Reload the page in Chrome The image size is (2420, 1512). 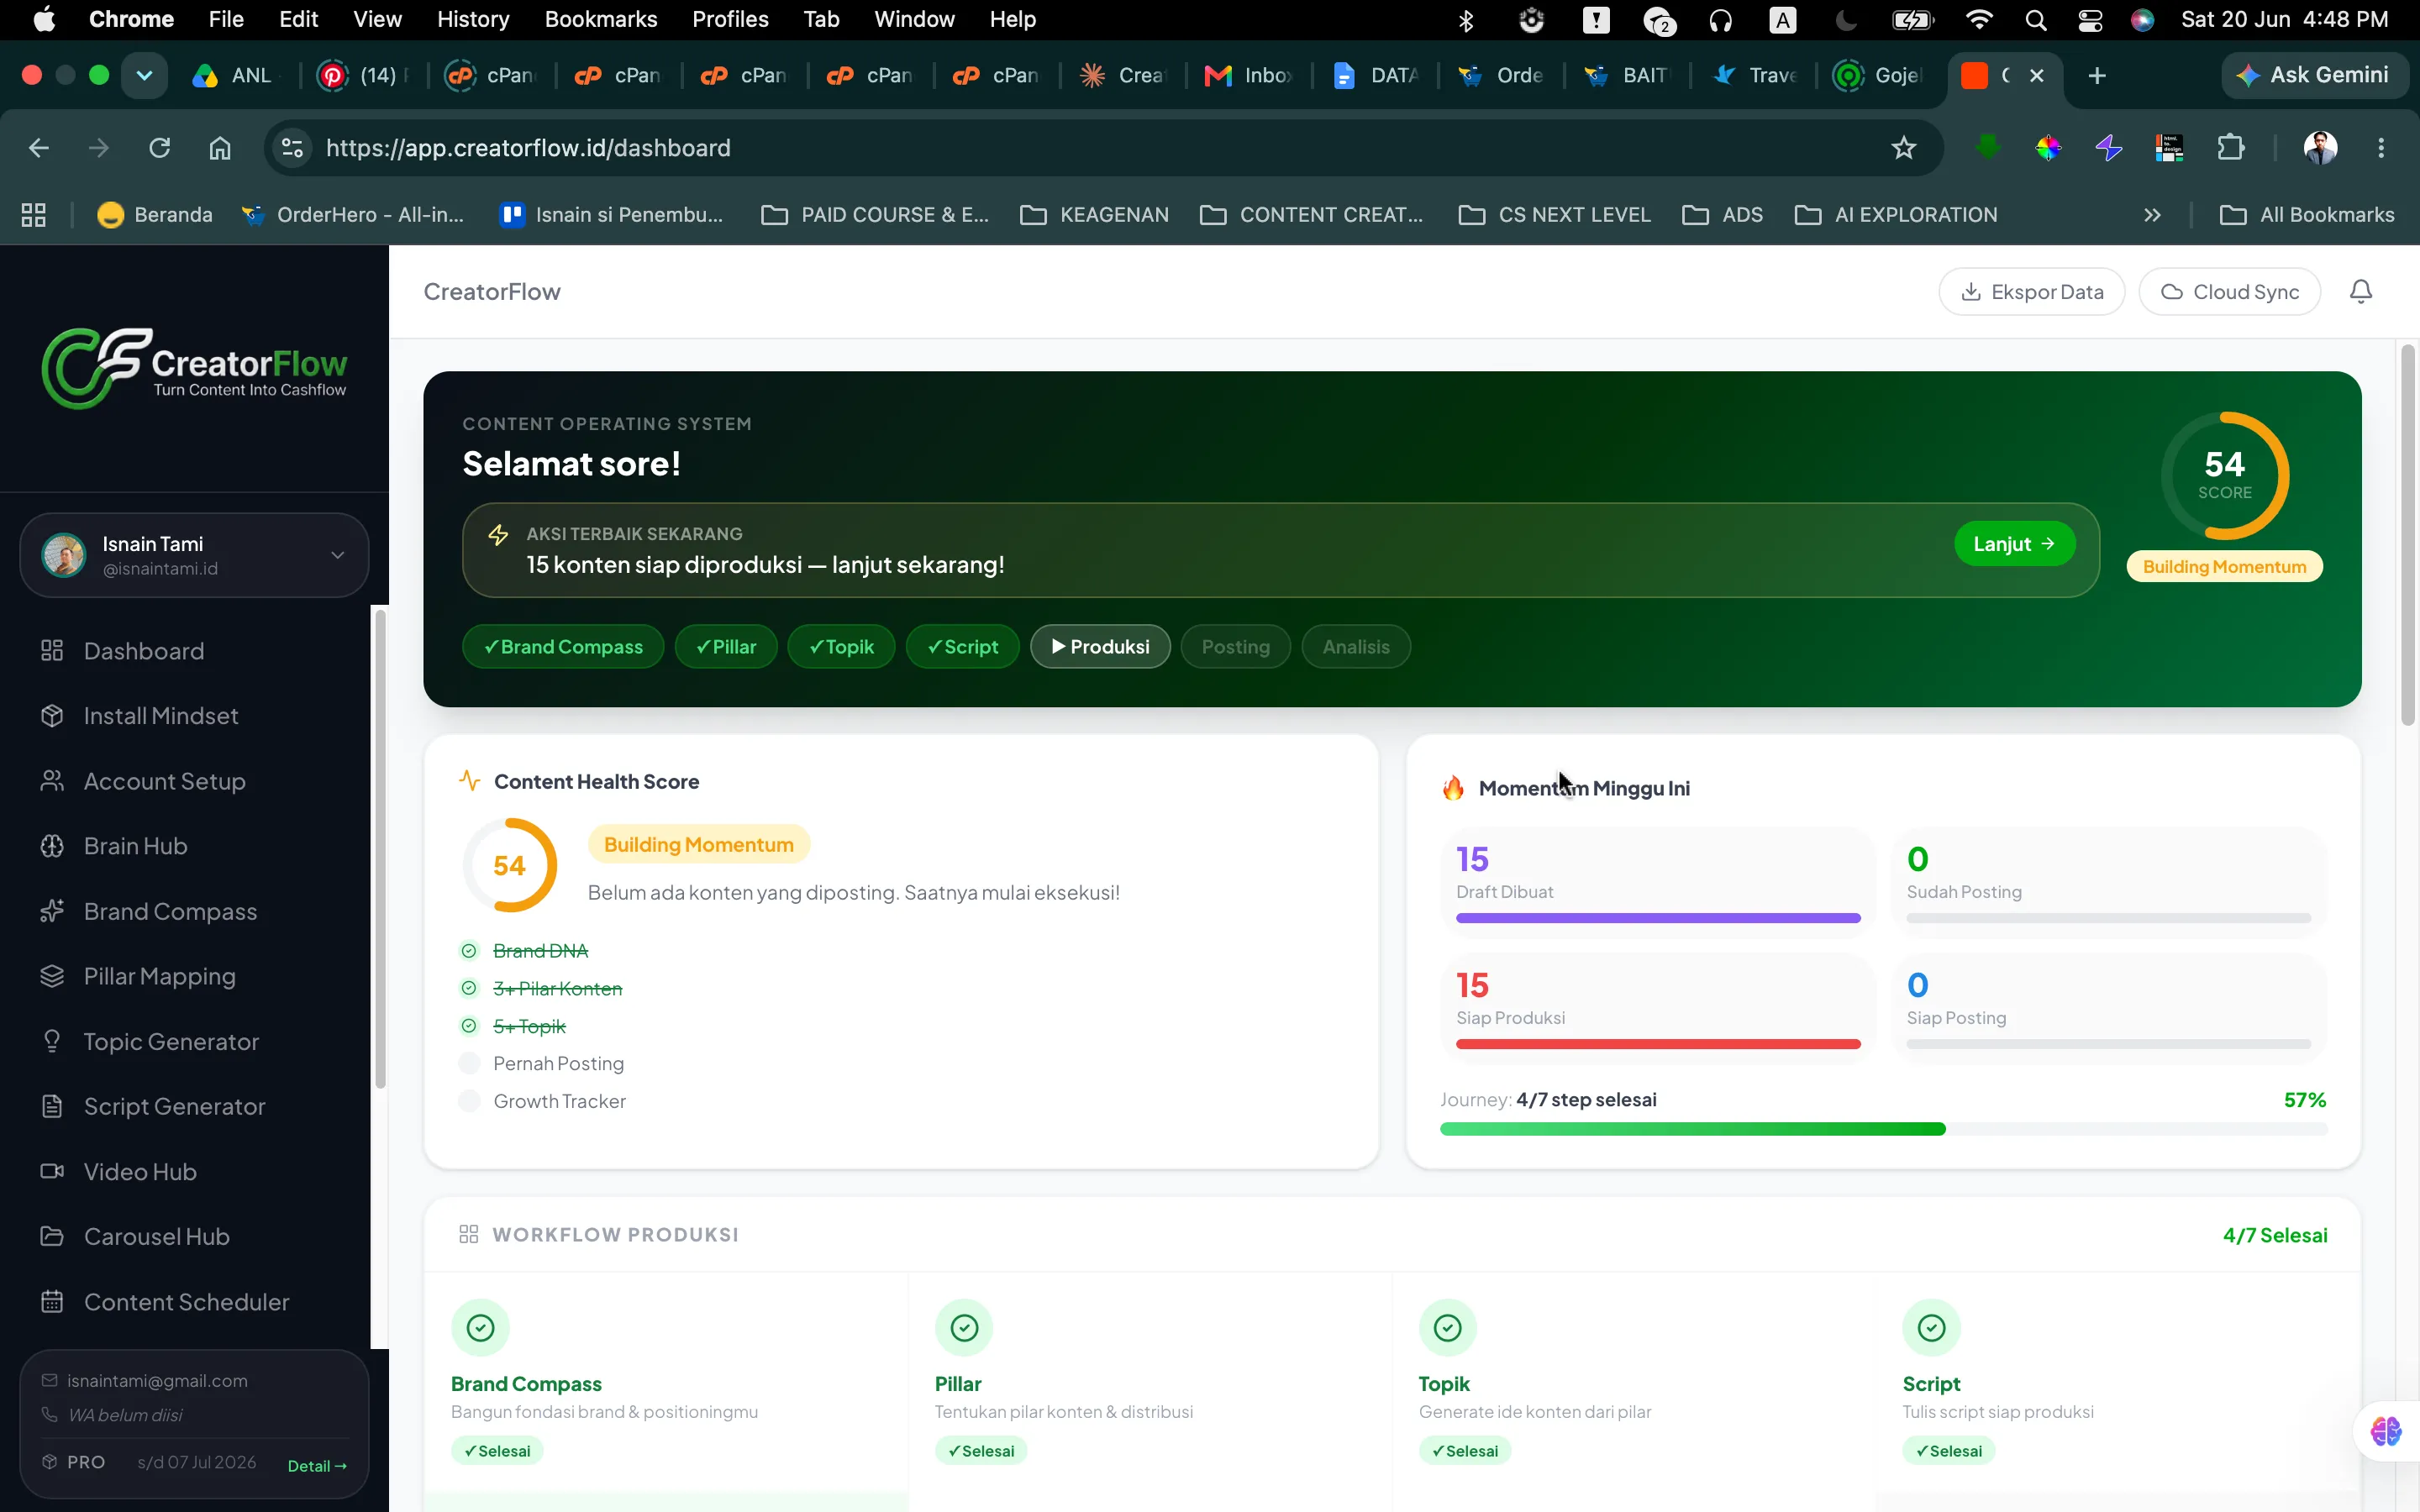pos(159,148)
